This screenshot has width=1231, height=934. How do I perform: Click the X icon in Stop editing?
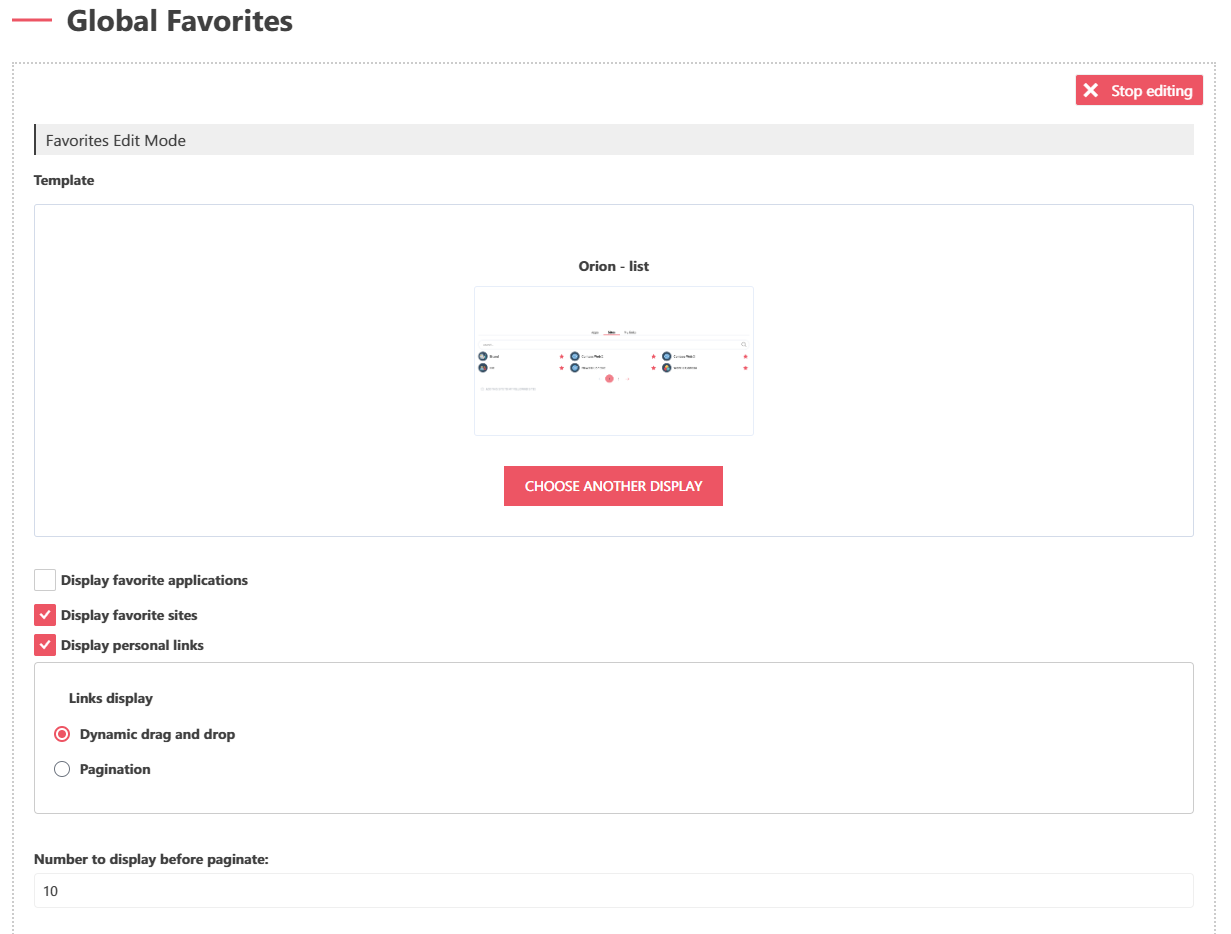coord(1091,91)
